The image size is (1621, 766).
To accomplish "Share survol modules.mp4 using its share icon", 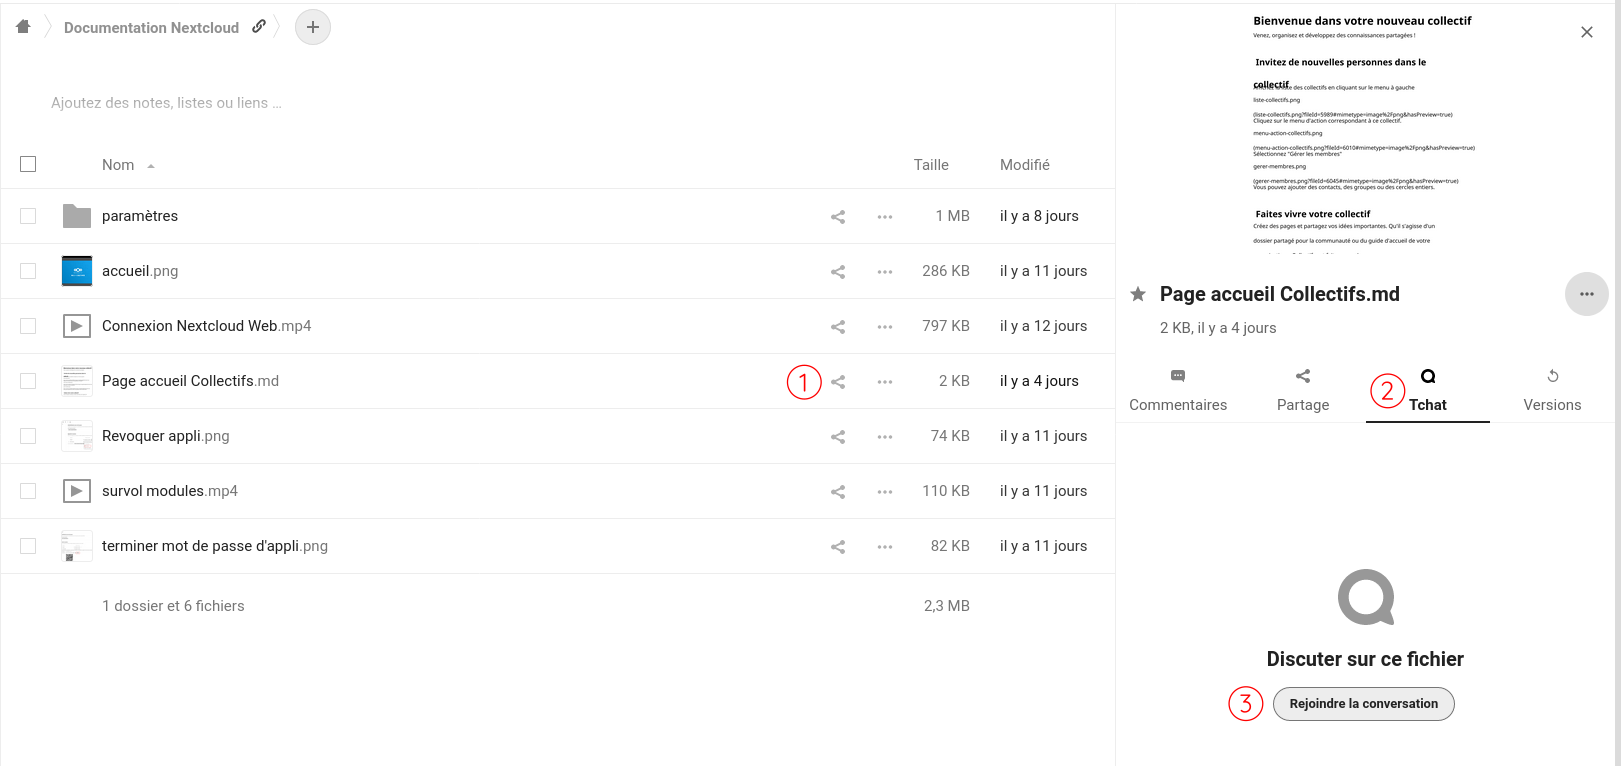I will point(838,492).
